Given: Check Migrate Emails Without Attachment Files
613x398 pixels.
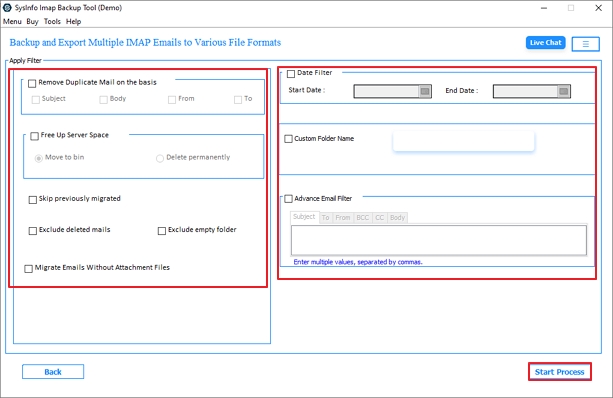Looking at the screenshot, I should [x=28, y=269].
